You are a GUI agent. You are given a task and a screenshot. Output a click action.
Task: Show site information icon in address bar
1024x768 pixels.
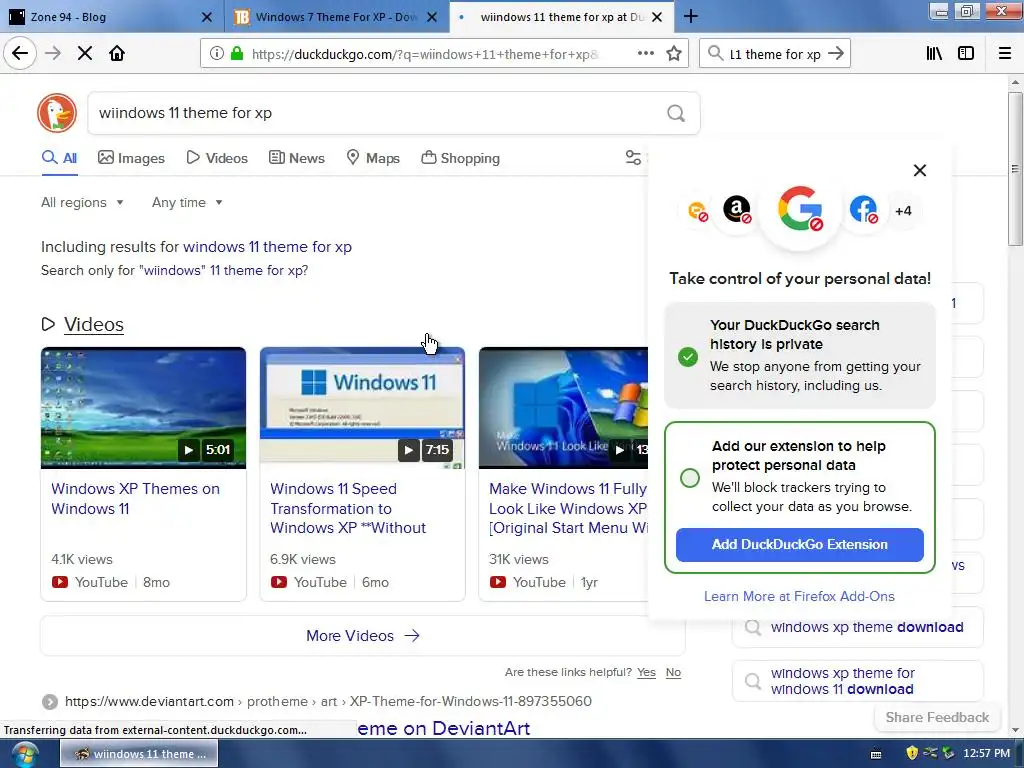216,54
